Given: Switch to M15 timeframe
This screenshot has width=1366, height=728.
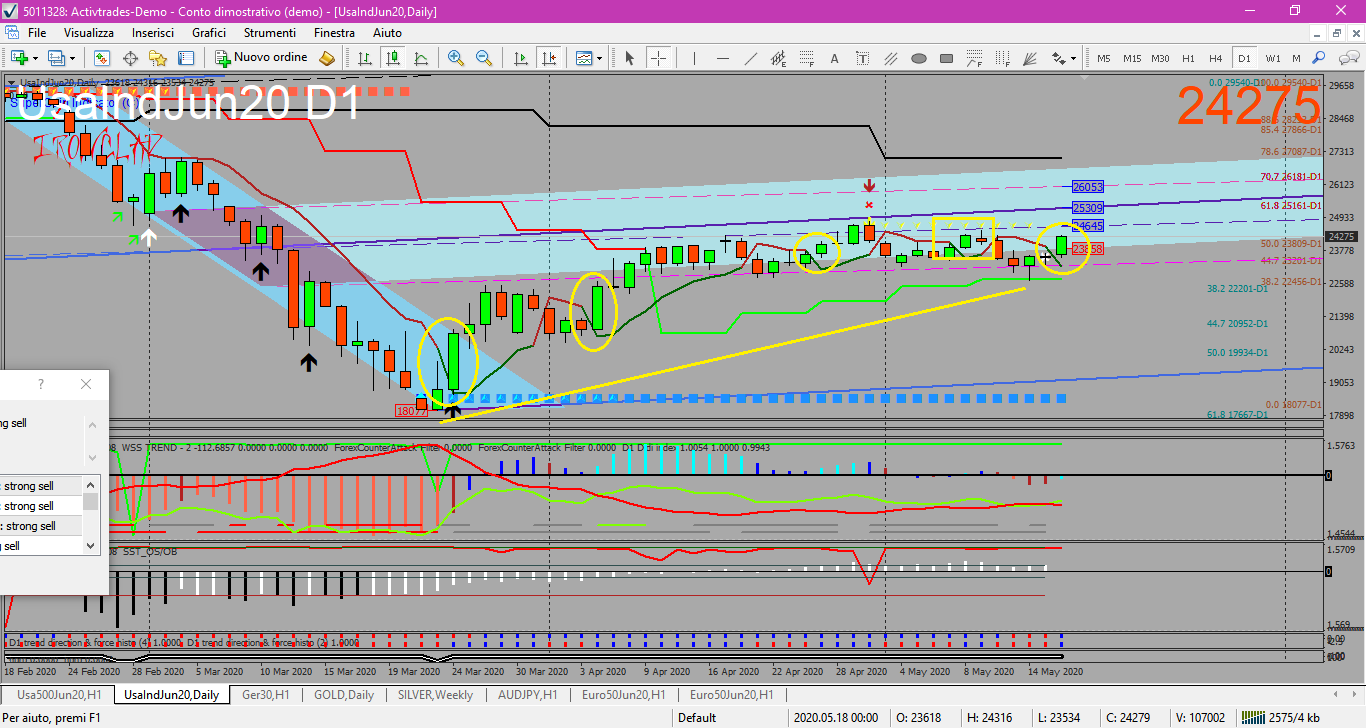Looking at the screenshot, I should 1132,58.
